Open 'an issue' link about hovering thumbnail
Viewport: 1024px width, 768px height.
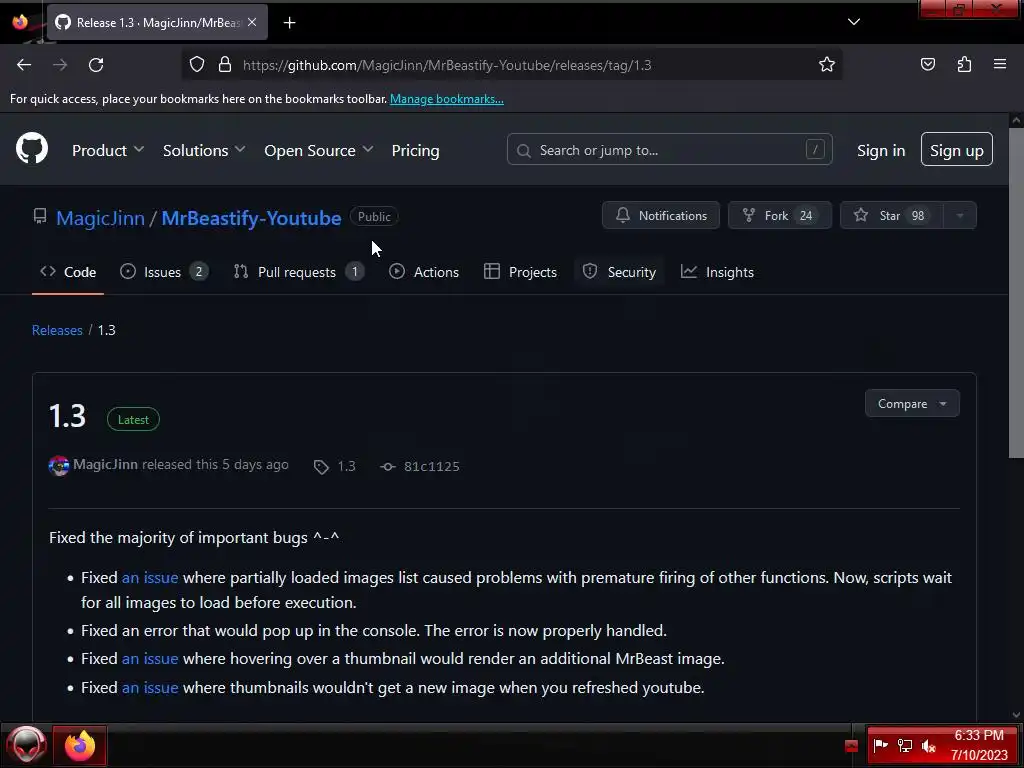[x=150, y=658]
